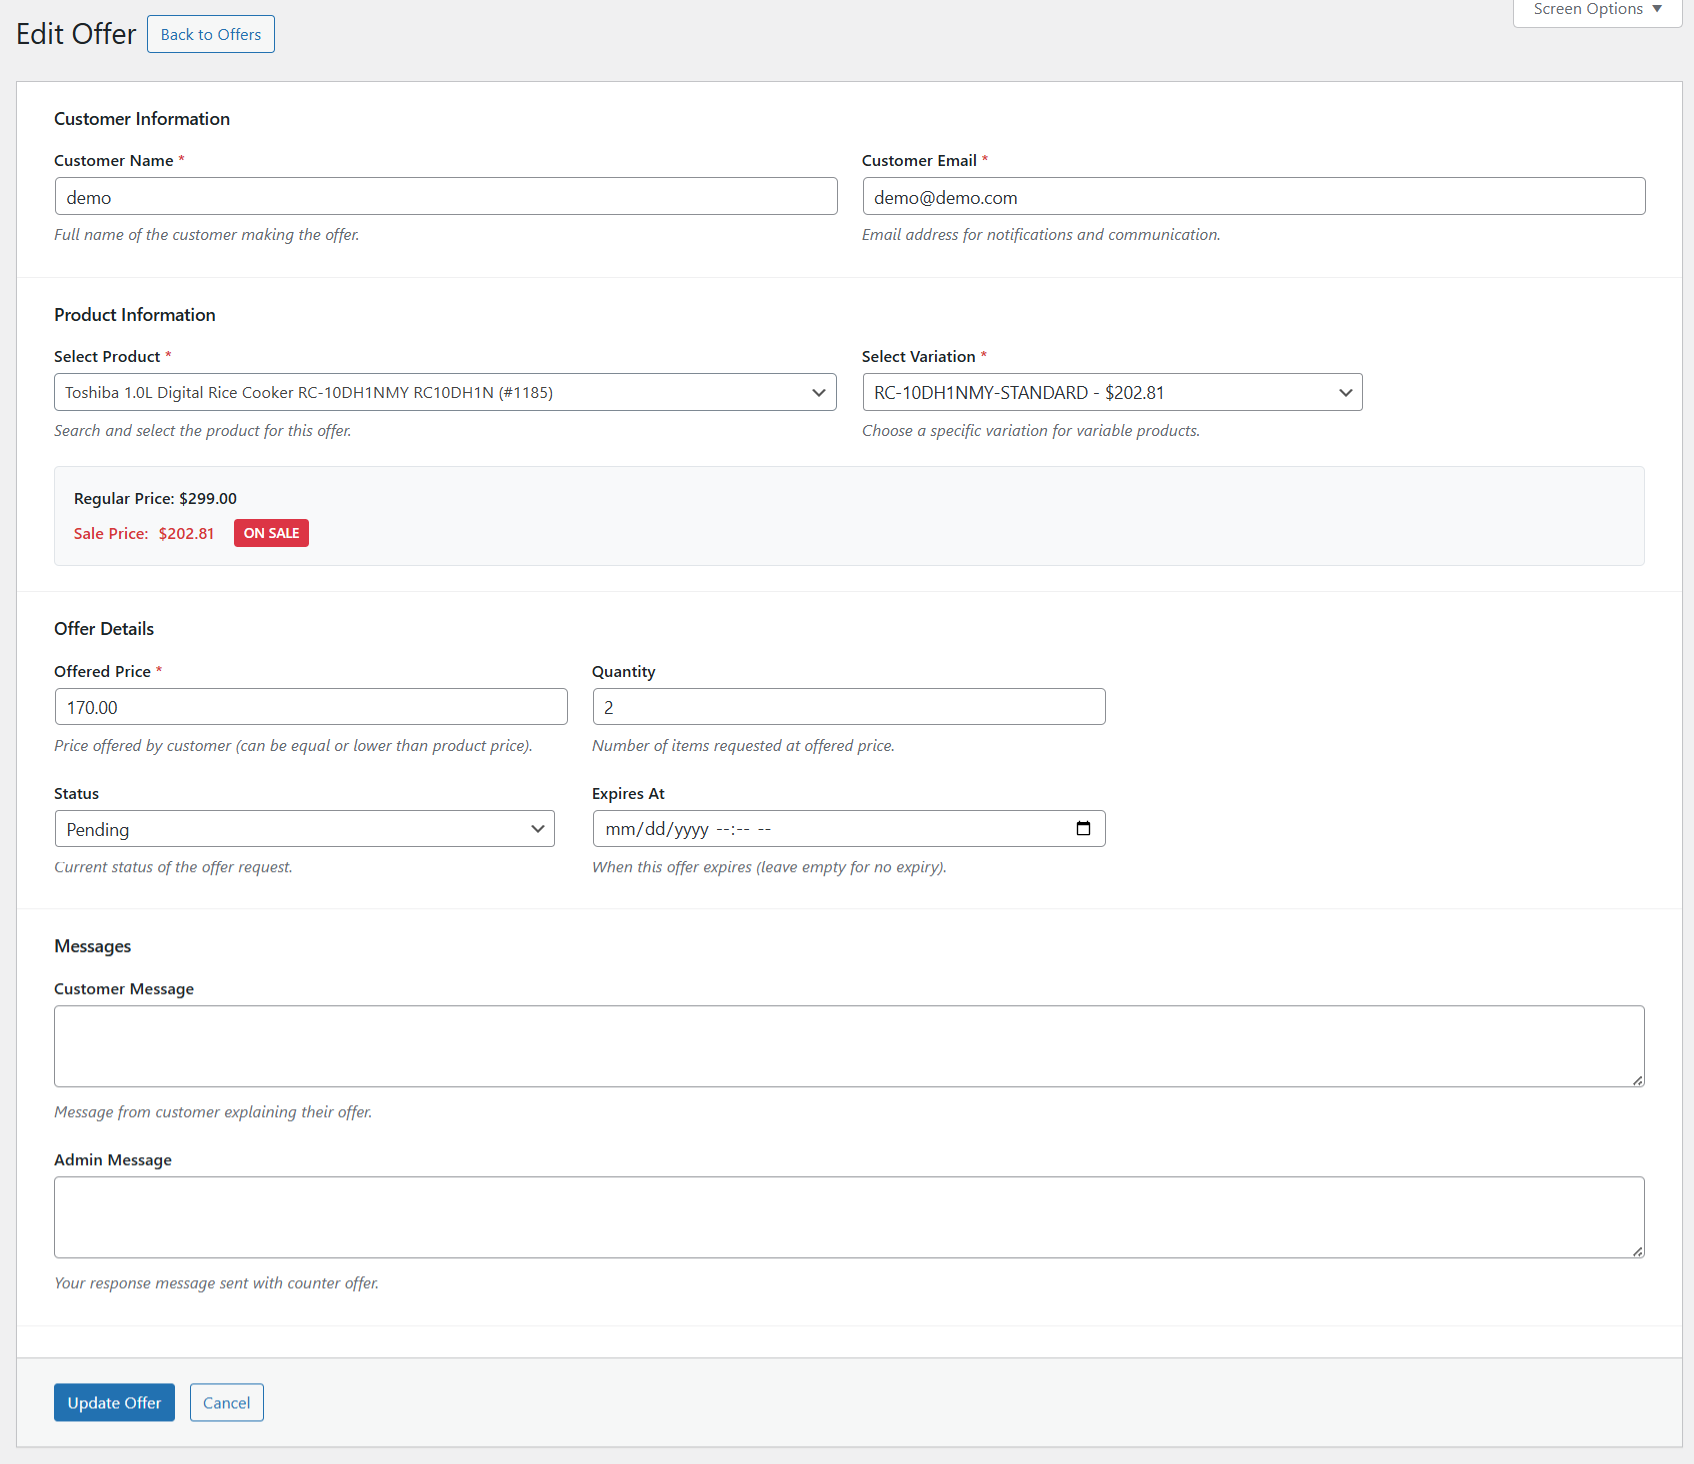Click into the Customer Email field
Image resolution: width=1694 pixels, height=1464 pixels.
(1253, 197)
